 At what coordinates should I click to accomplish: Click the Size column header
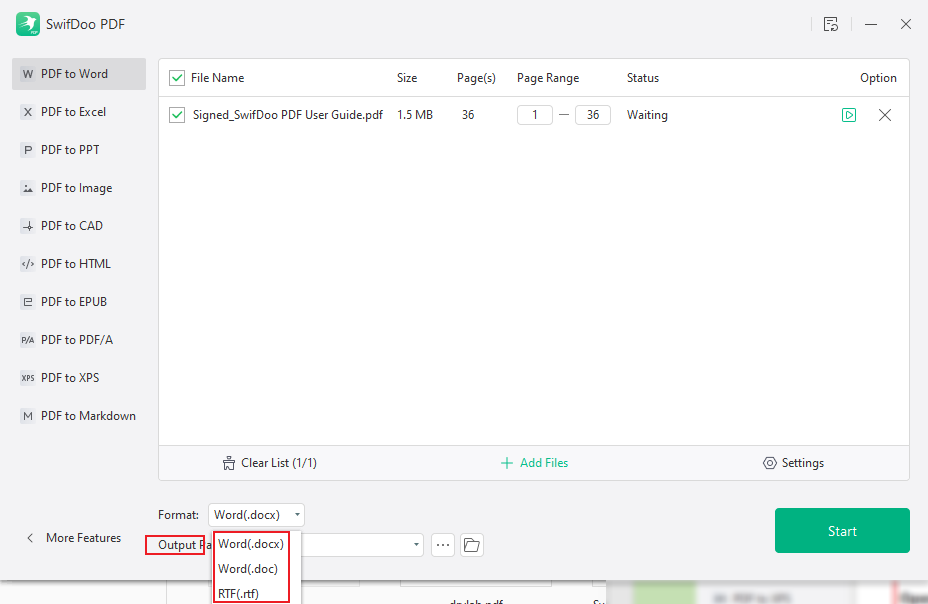[407, 78]
